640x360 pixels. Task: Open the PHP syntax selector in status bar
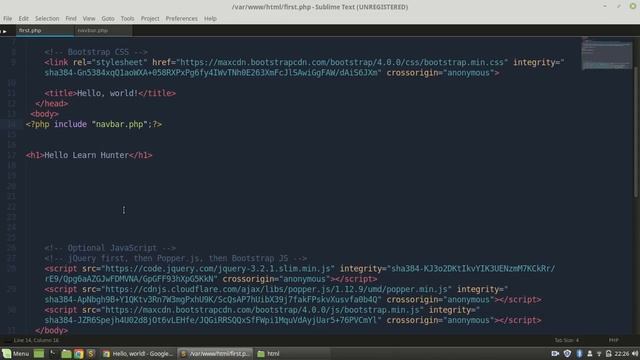(613, 340)
